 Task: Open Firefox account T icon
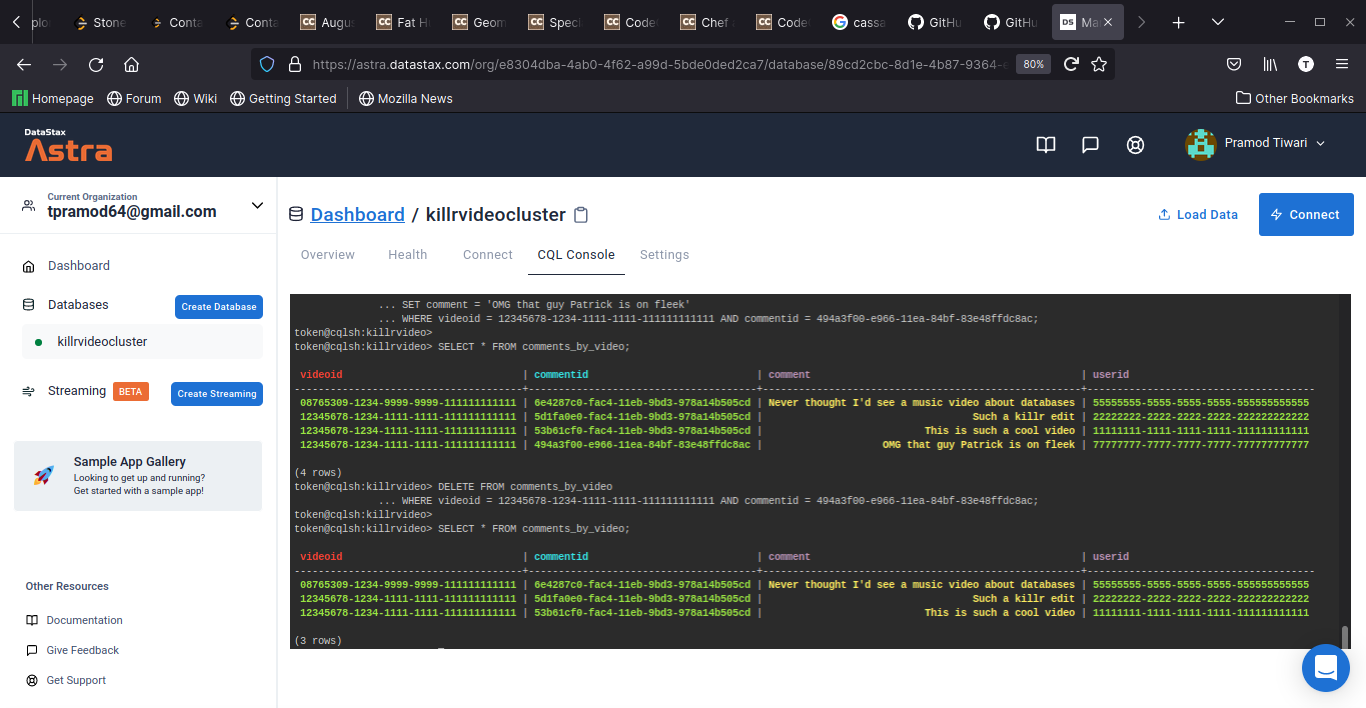click(x=1306, y=64)
